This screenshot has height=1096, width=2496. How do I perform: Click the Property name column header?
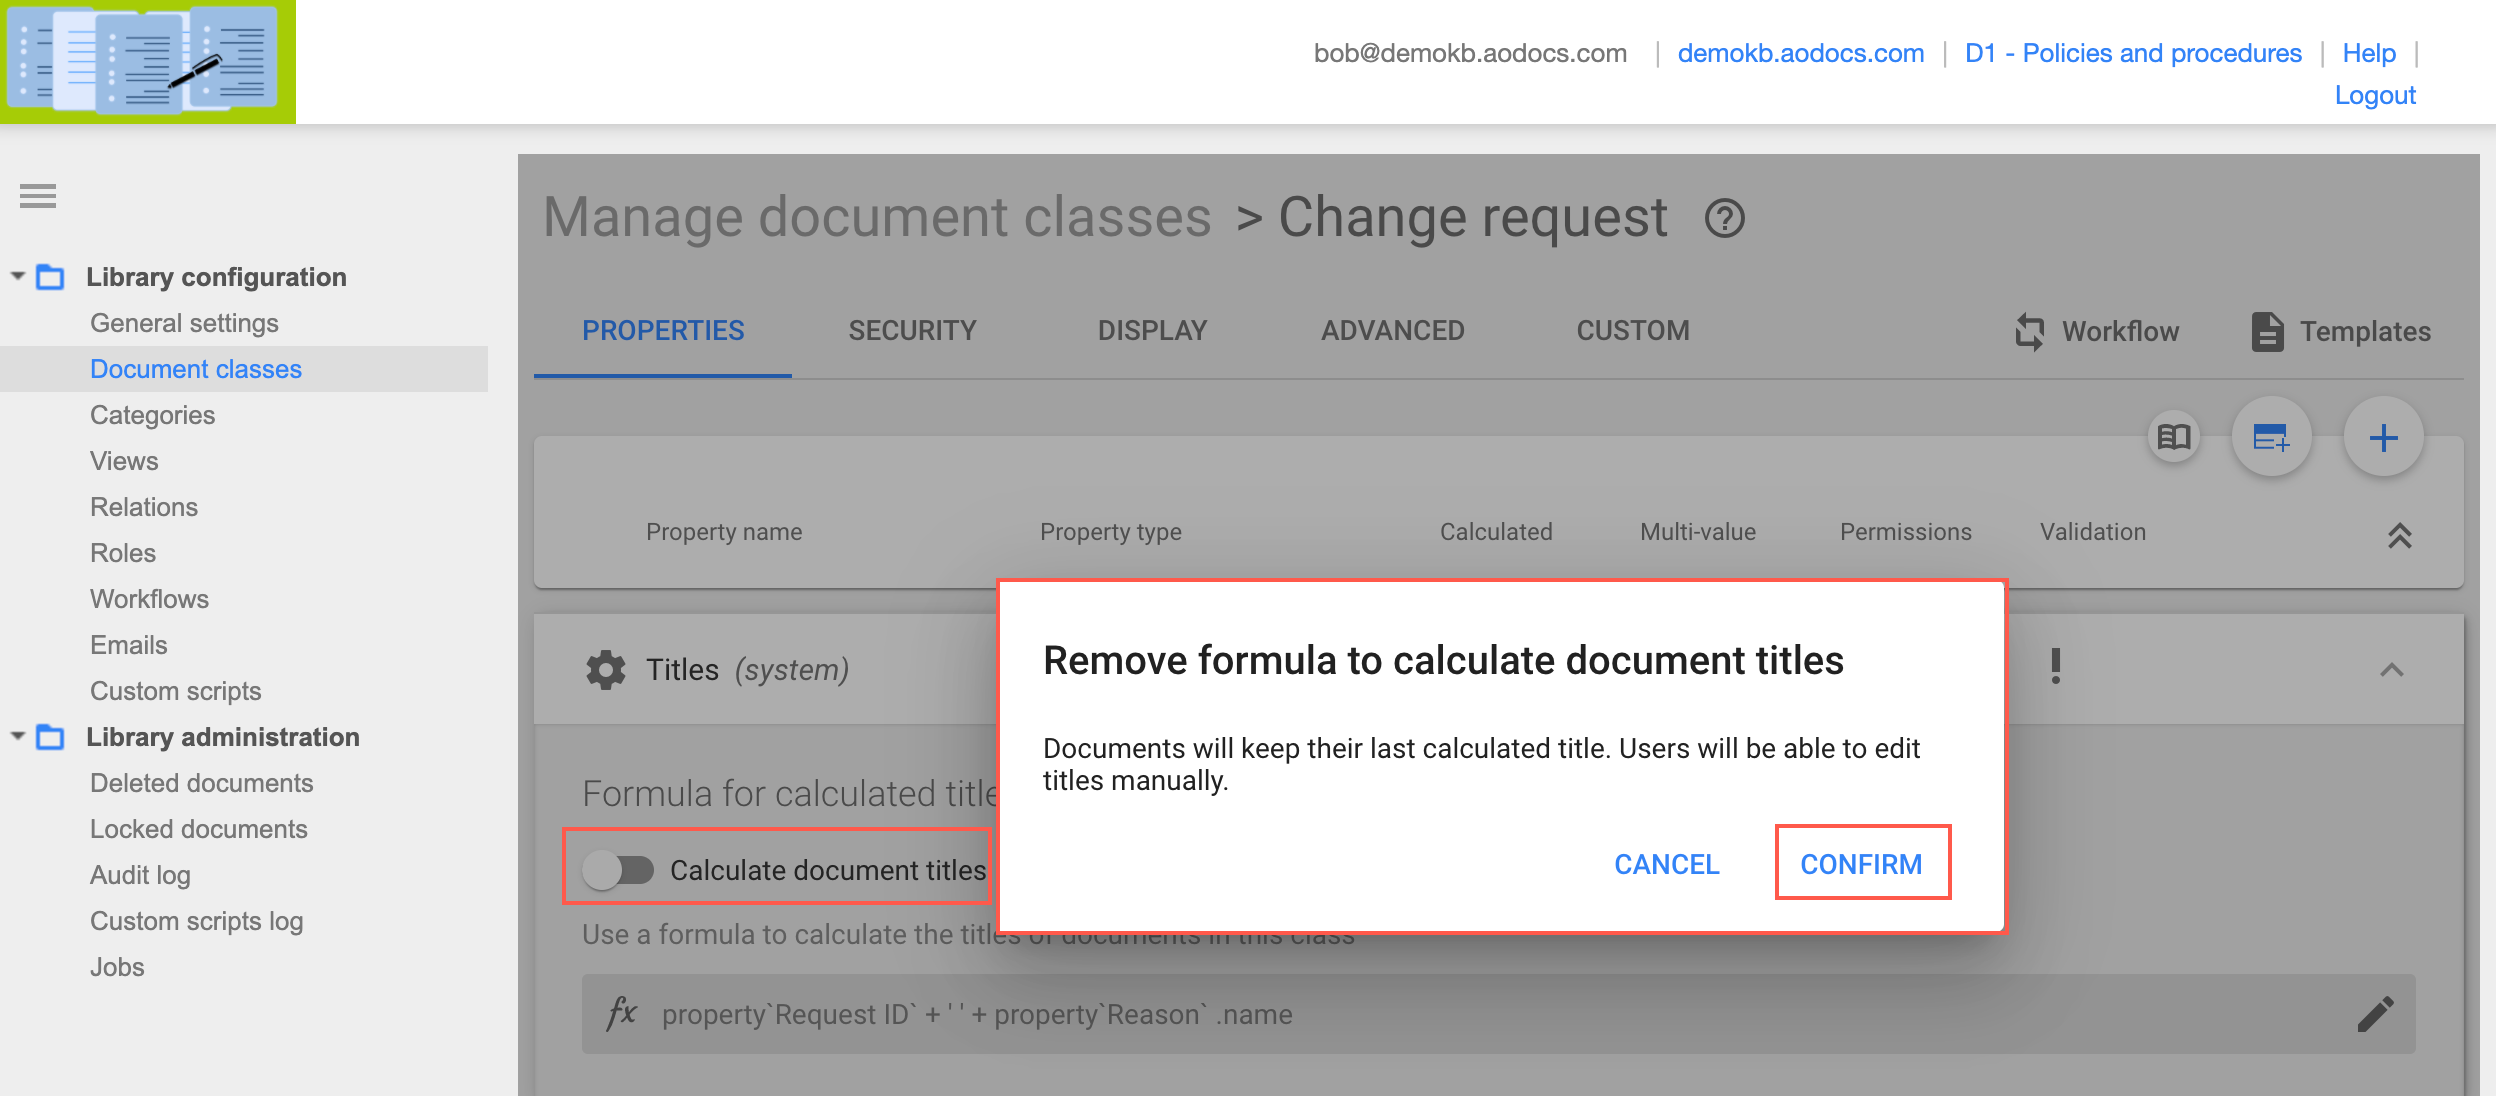click(724, 532)
